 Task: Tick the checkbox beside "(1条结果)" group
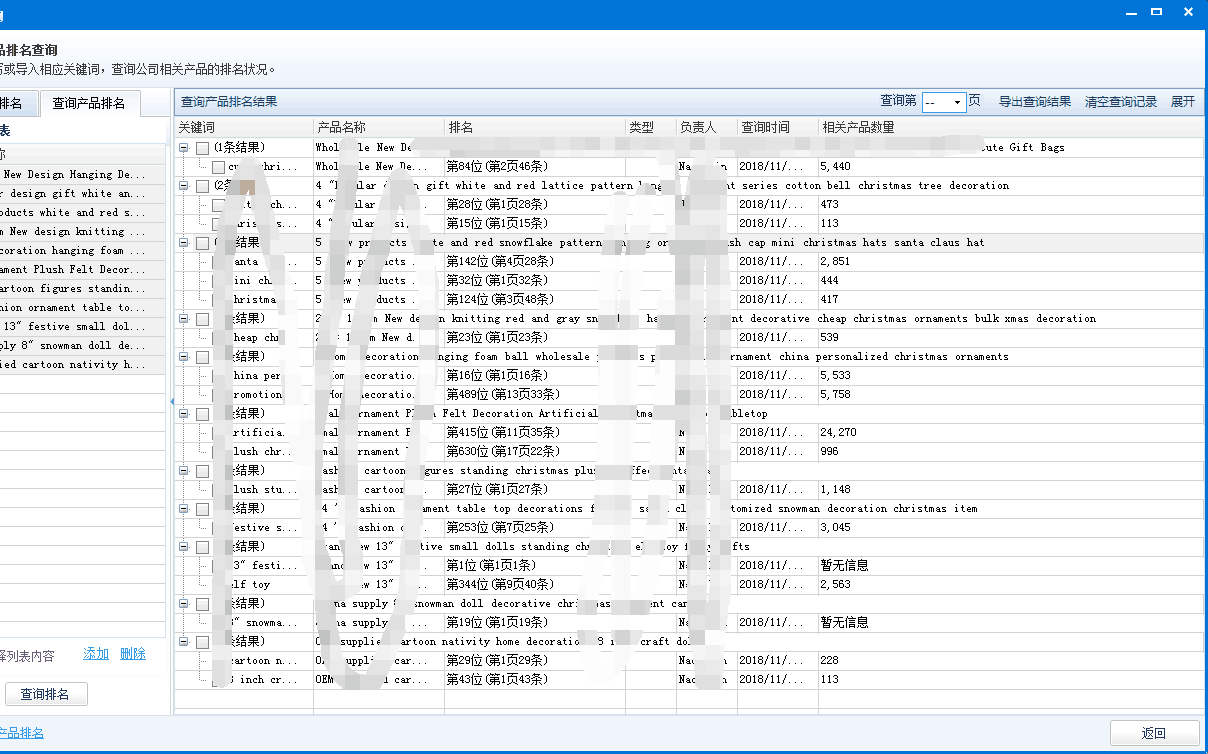coord(203,148)
